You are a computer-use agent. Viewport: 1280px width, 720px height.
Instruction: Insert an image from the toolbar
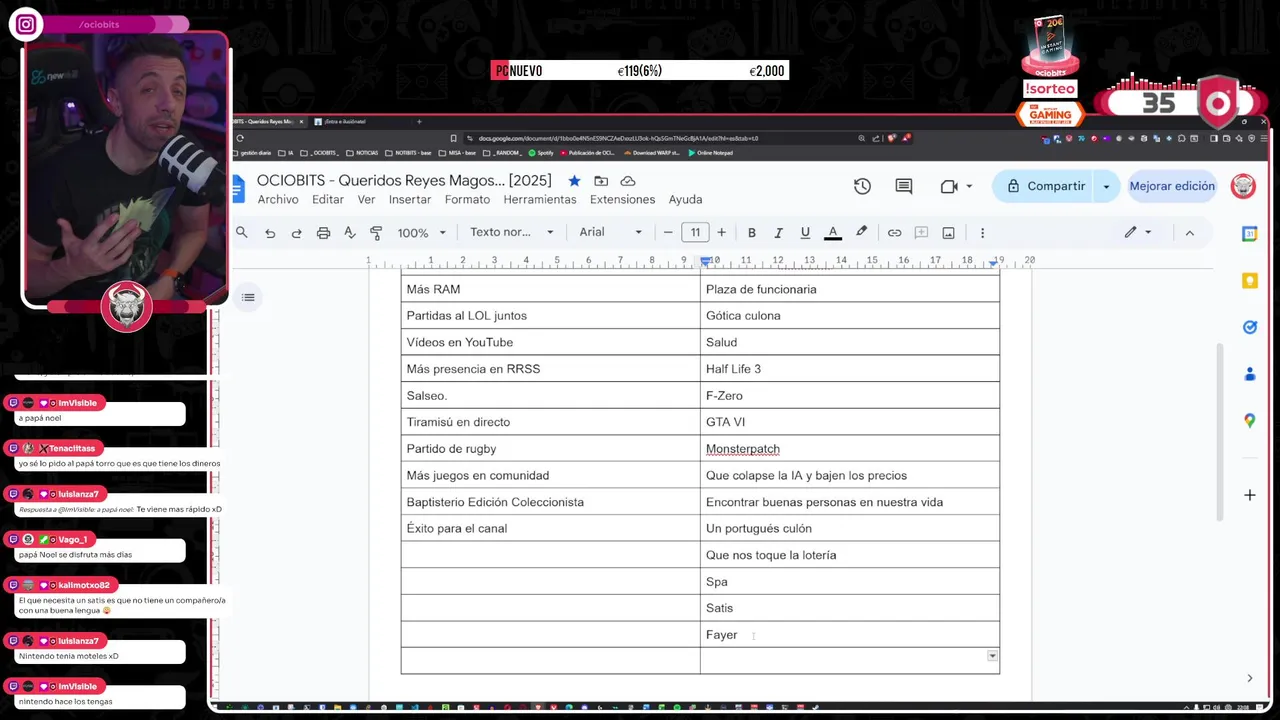948,232
